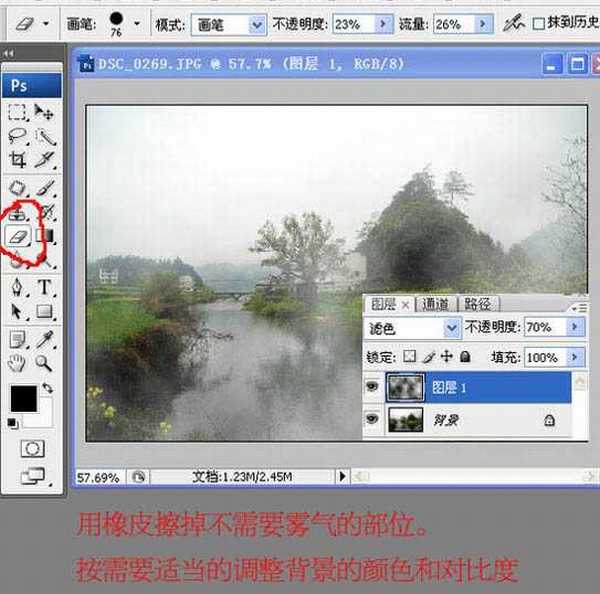Click the zoom 57.69% field
Screen dimensions: 600x594
pos(99,477)
